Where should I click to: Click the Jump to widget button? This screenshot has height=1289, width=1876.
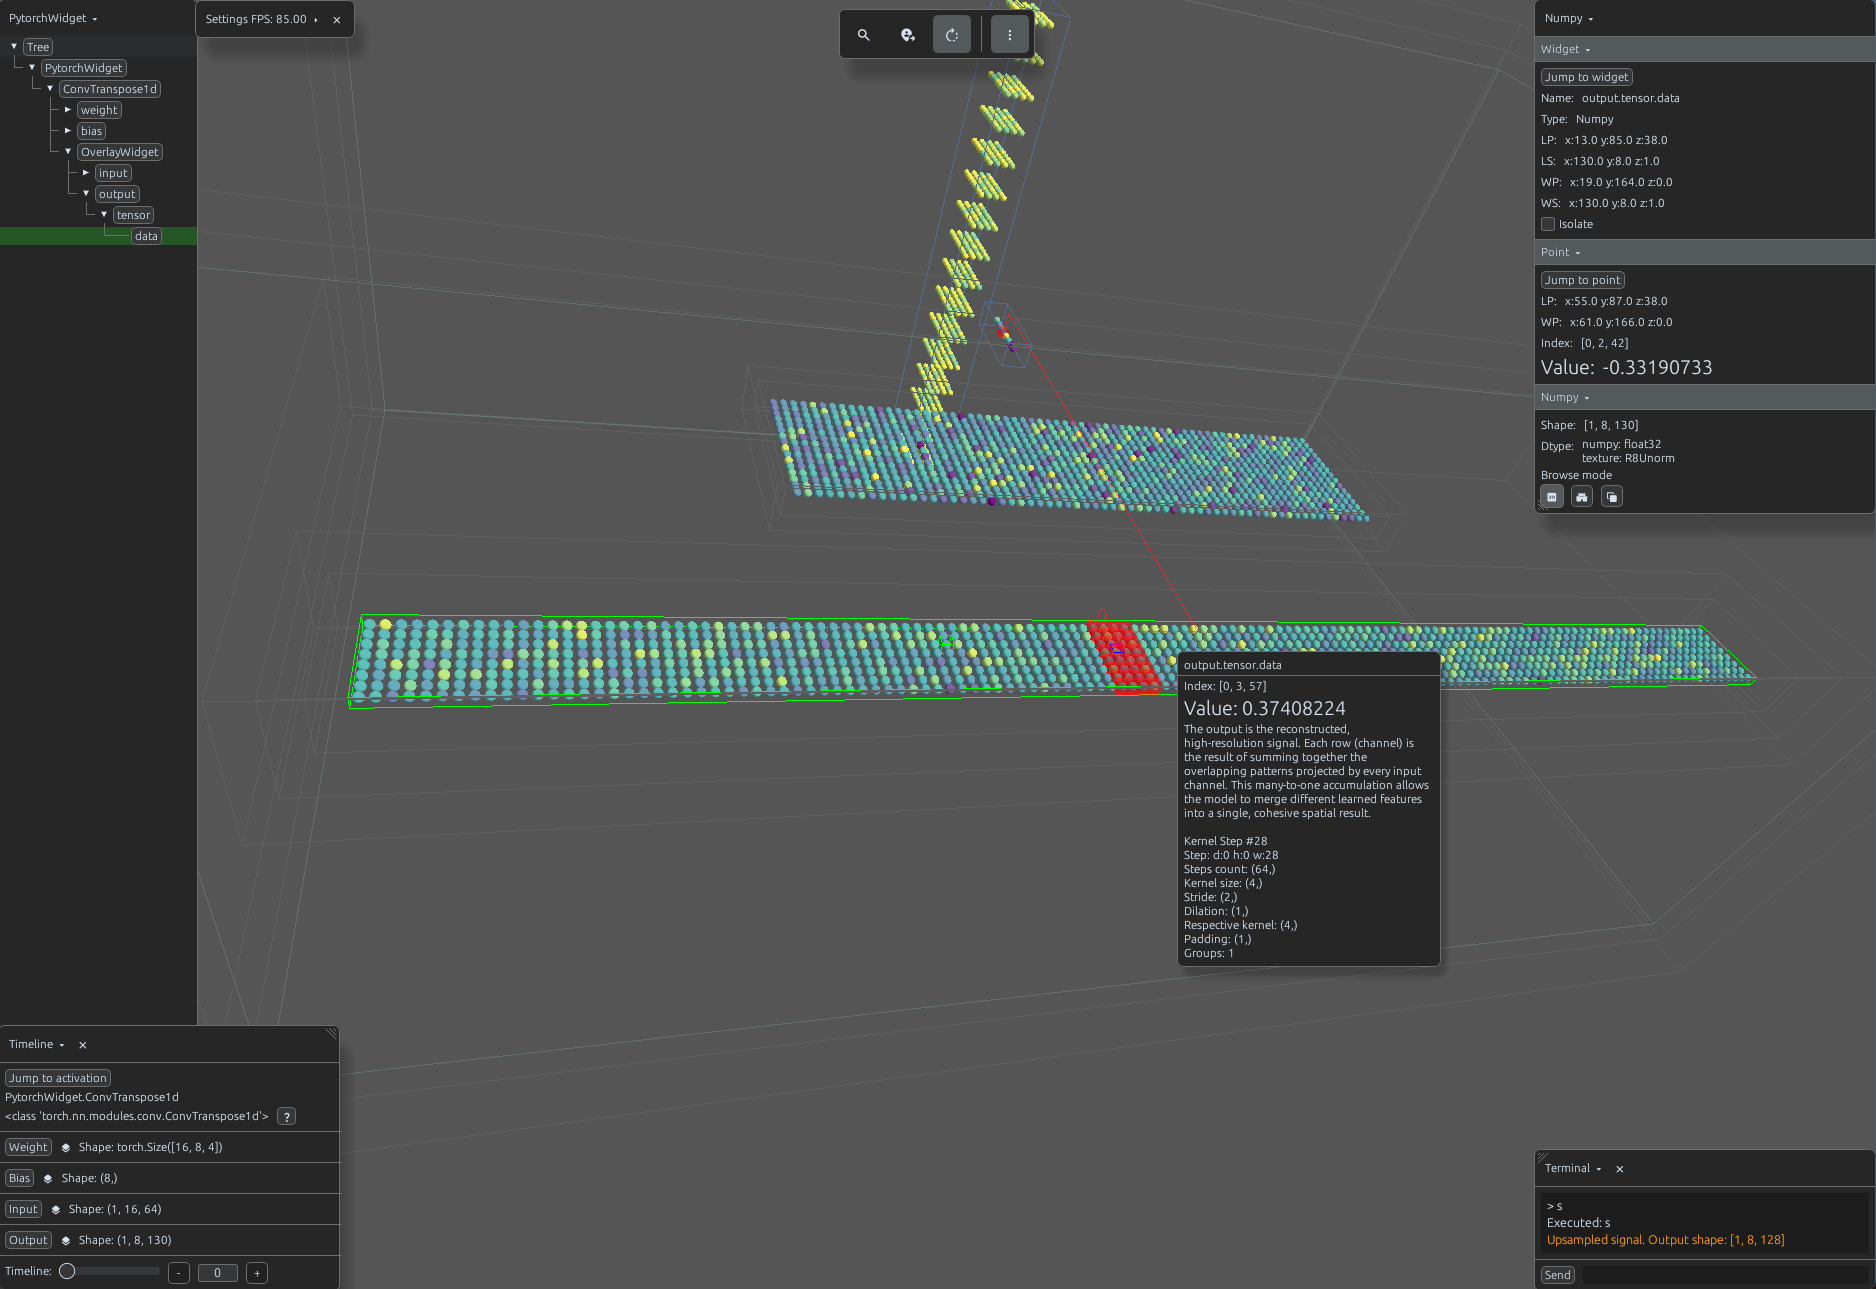pos(1587,78)
